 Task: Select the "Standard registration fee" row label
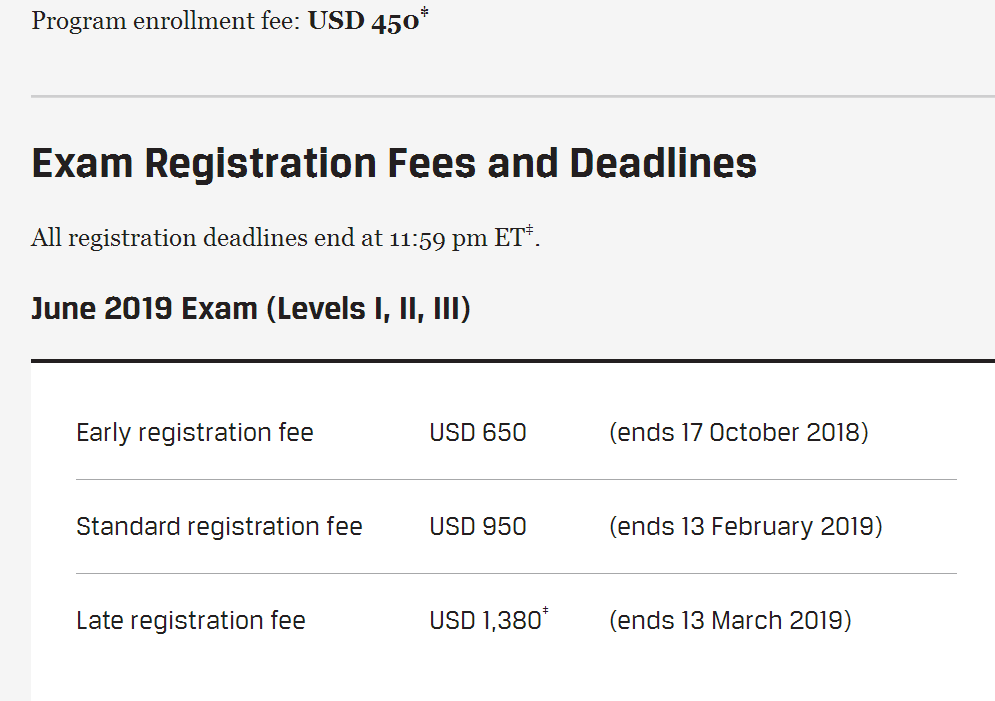pyautogui.click(x=219, y=527)
